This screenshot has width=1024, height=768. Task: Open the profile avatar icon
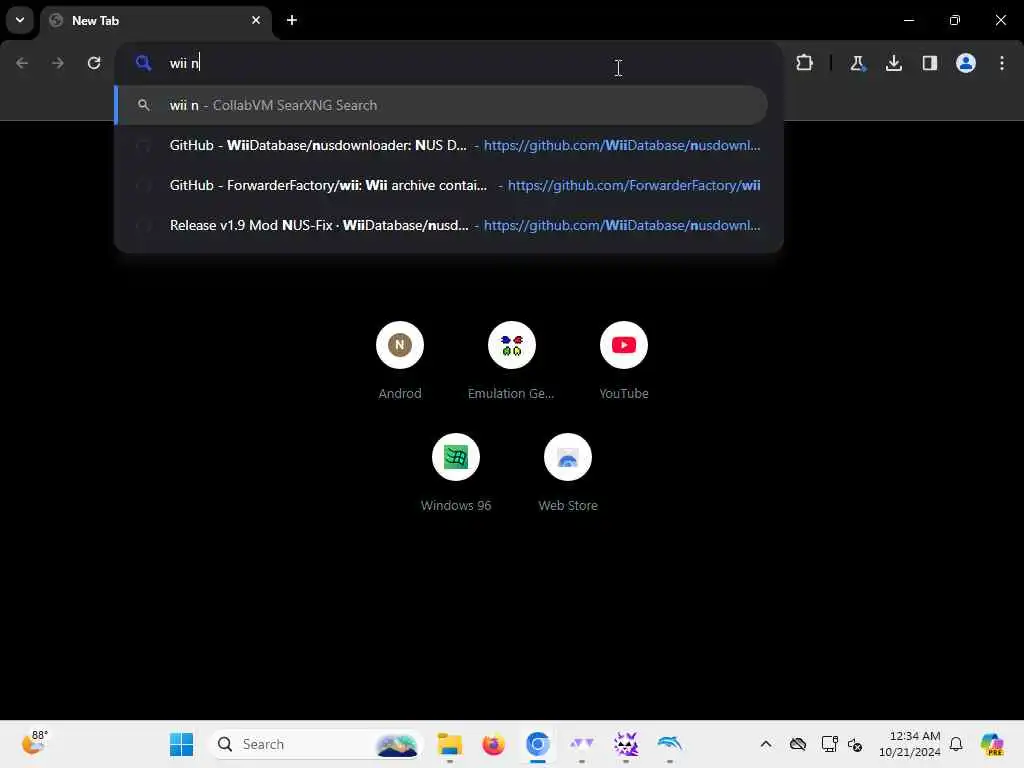click(966, 63)
